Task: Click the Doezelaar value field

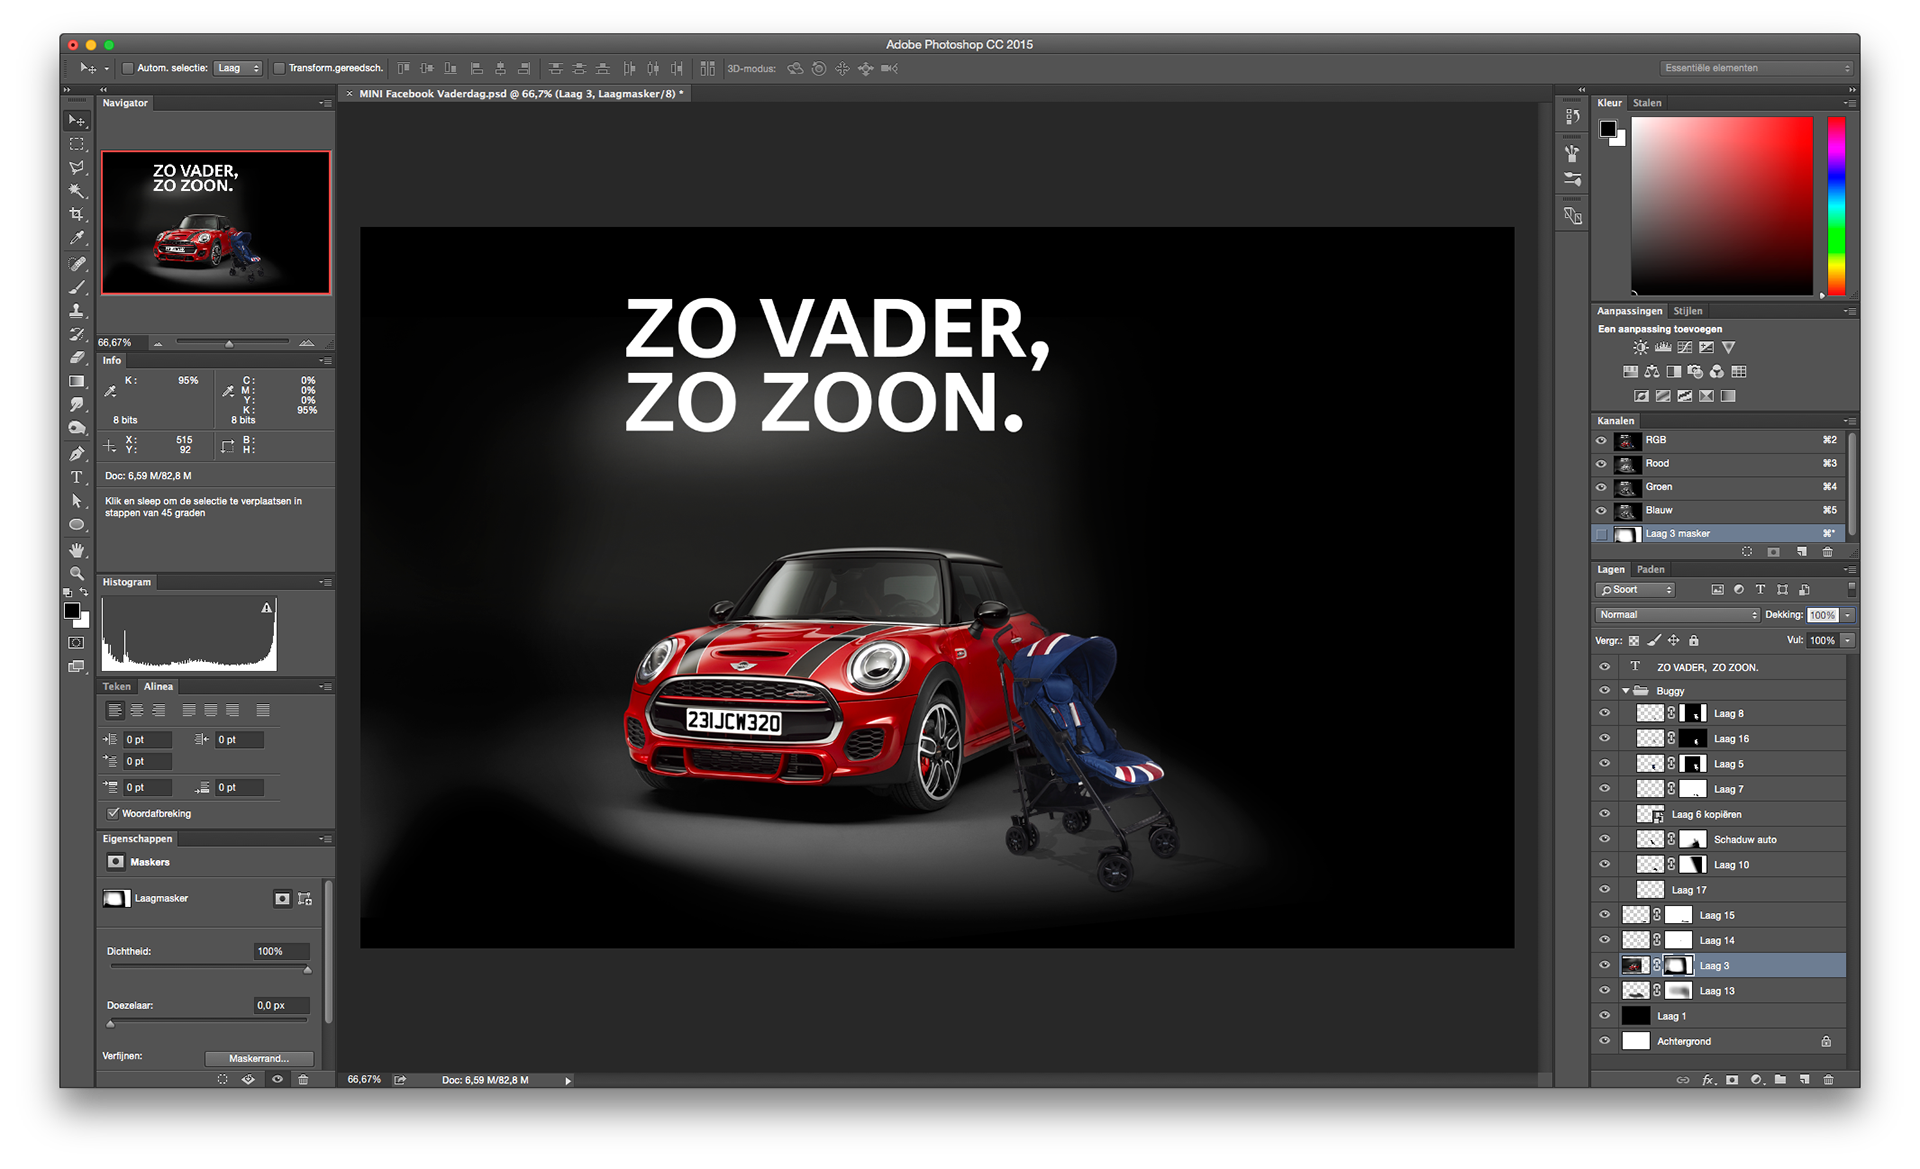Action: pyautogui.click(x=280, y=1005)
